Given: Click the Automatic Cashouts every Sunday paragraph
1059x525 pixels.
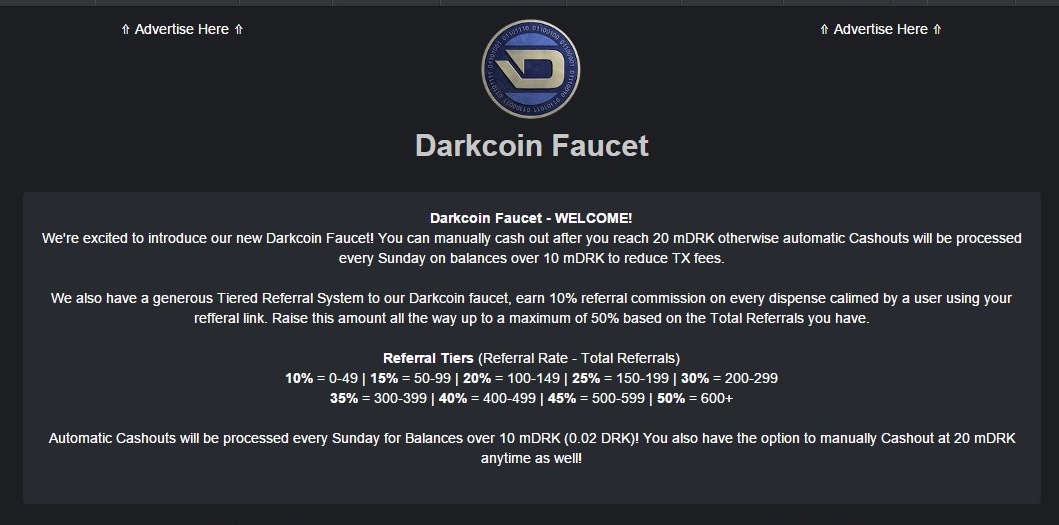Looking at the screenshot, I should click(532, 448).
